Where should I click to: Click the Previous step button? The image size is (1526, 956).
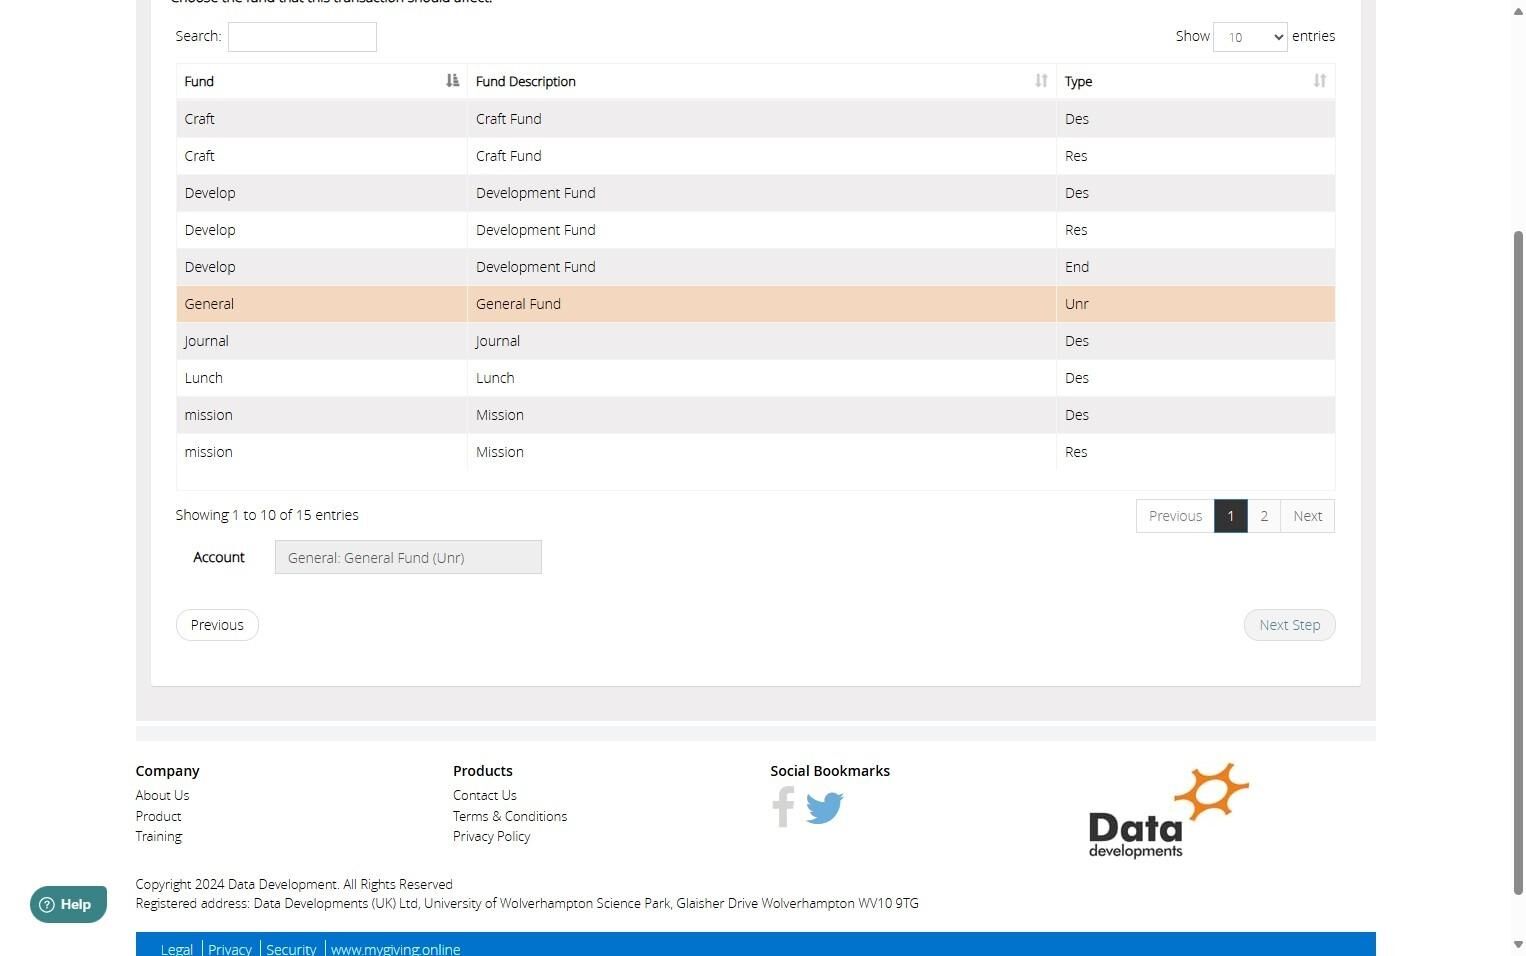pyautogui.click(x=217, y=625)
